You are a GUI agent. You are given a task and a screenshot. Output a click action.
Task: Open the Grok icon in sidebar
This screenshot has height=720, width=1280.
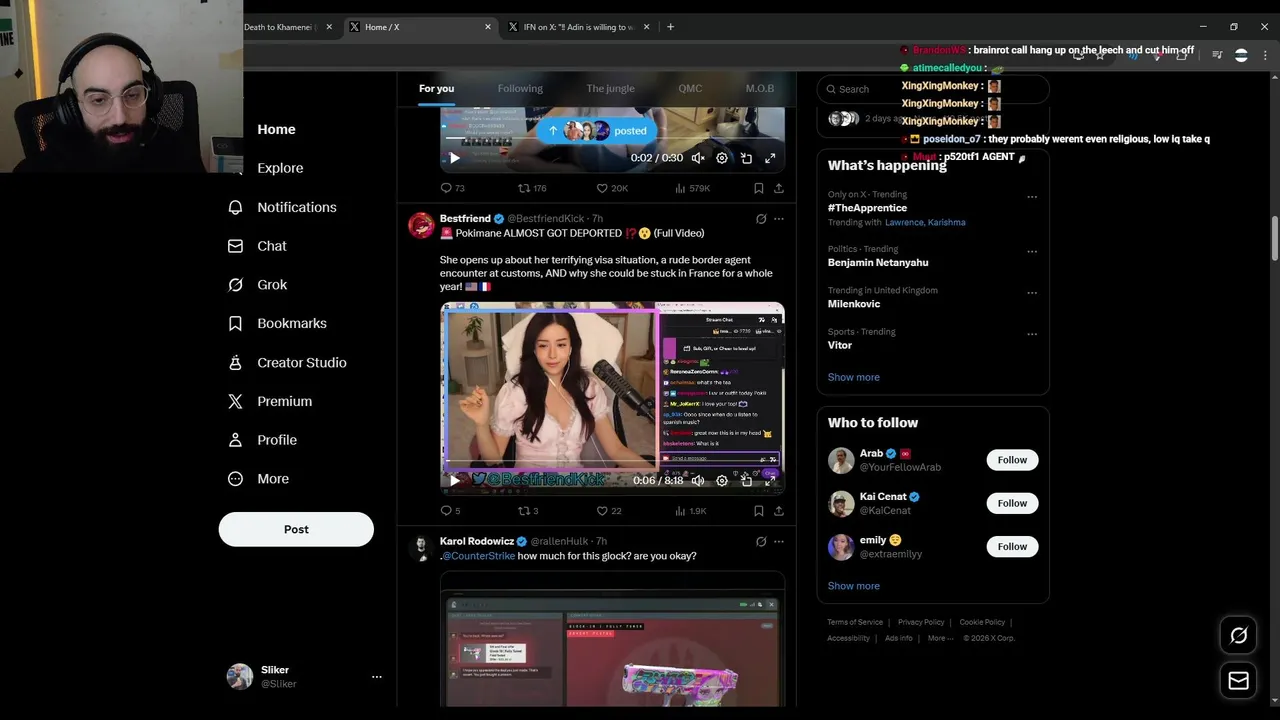click(x=235, y=285)
